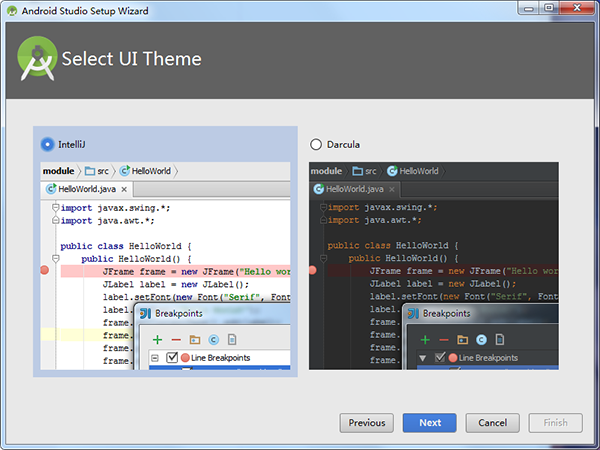Screen dimensions: 600x450
Task: Click the red breakpoint dot in IntelliJ preview gutter
Action: click(45, 270)
